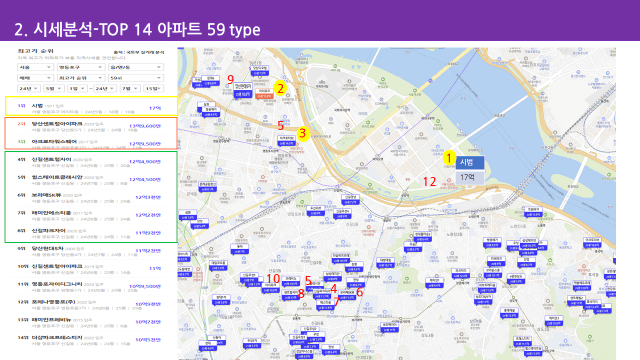Open the 영등포구 district dropdown
This screenshot has height=360, width=640.
pyautogui.click(x=81, y=67)
